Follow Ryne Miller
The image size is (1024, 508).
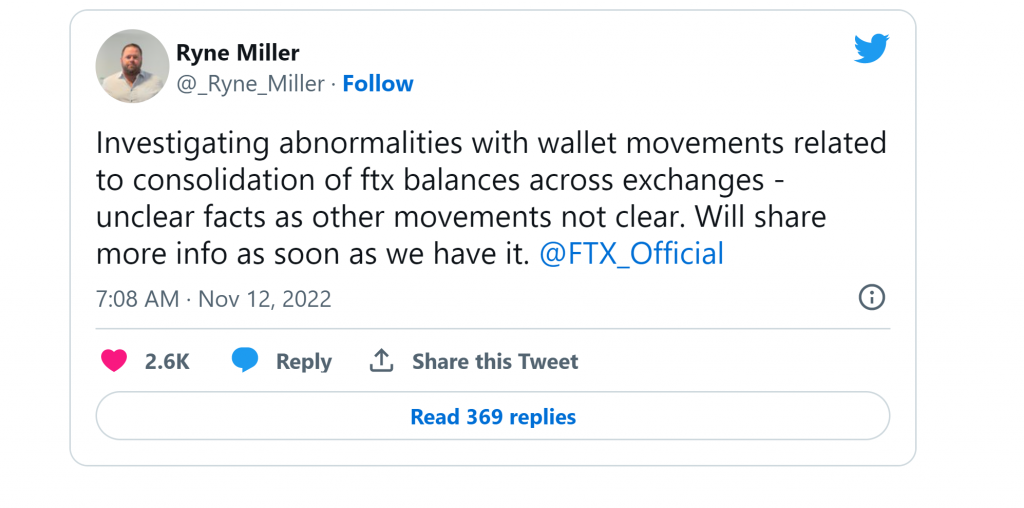tap(378, 84)
